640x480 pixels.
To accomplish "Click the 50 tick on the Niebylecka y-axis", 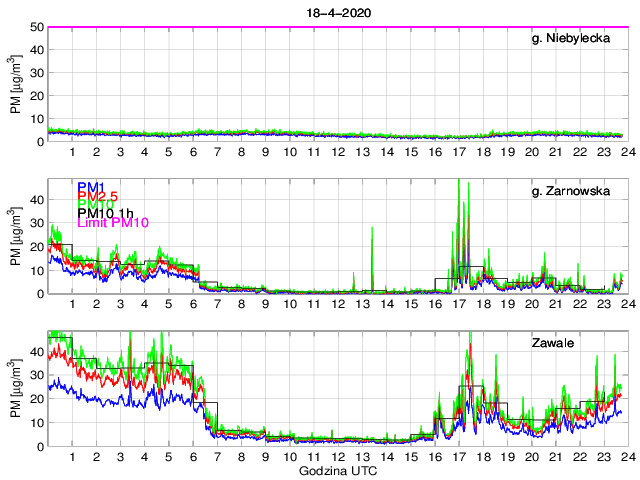I will 35,27.
